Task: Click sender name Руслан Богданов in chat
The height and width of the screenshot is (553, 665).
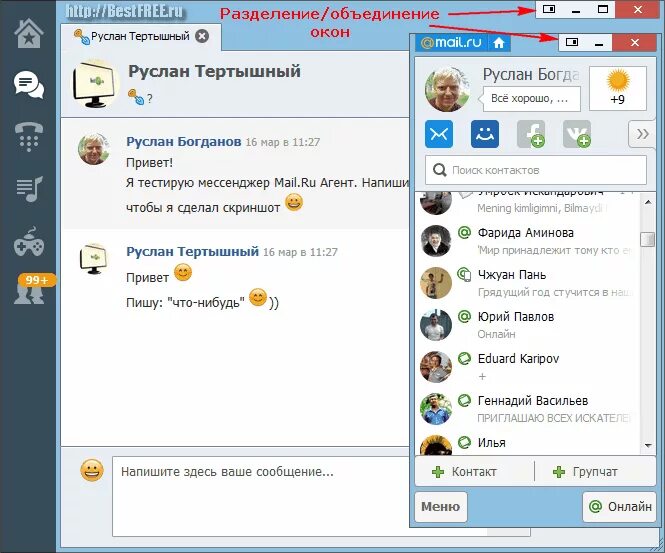Action: pos(184,142)
